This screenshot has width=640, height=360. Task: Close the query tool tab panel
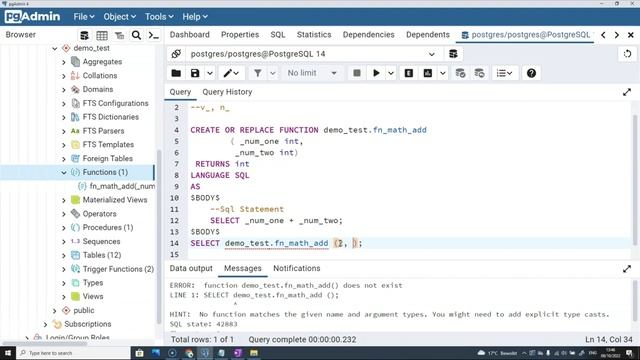631,35
